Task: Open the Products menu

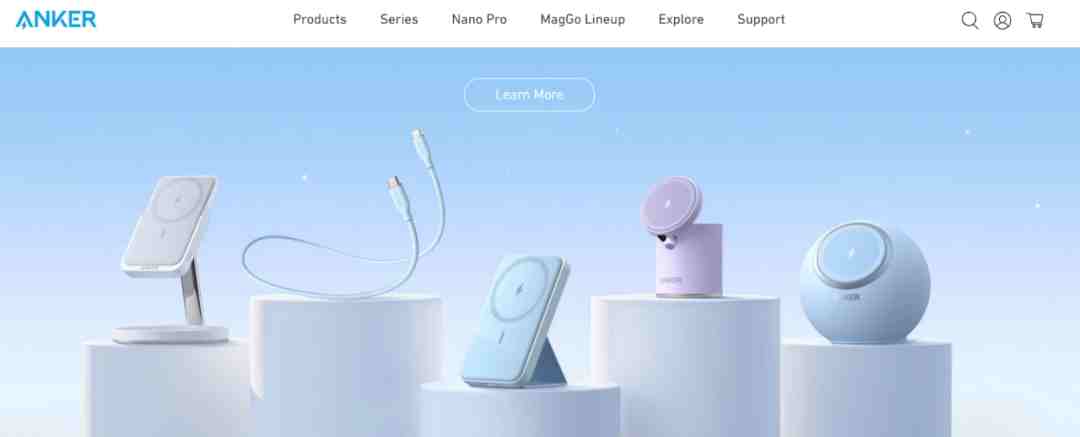Action: coord(320,19)
